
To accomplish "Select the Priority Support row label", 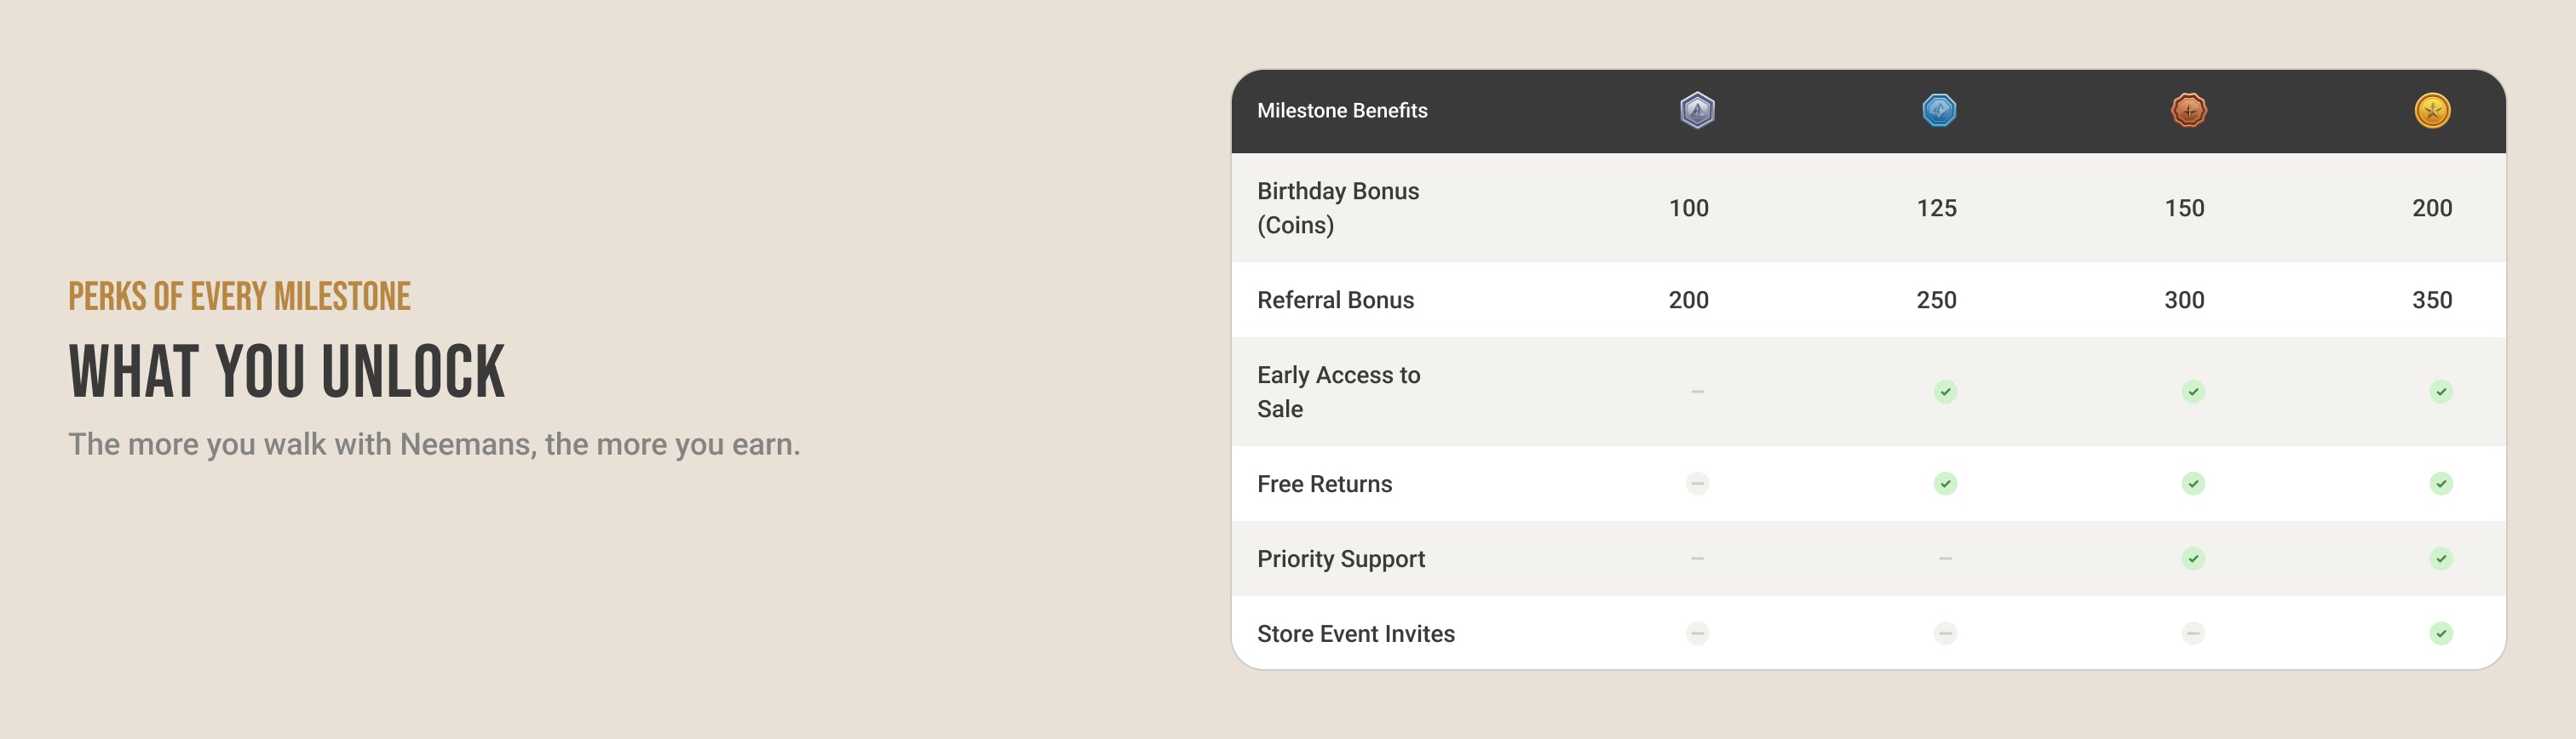I will point(1341,559).
